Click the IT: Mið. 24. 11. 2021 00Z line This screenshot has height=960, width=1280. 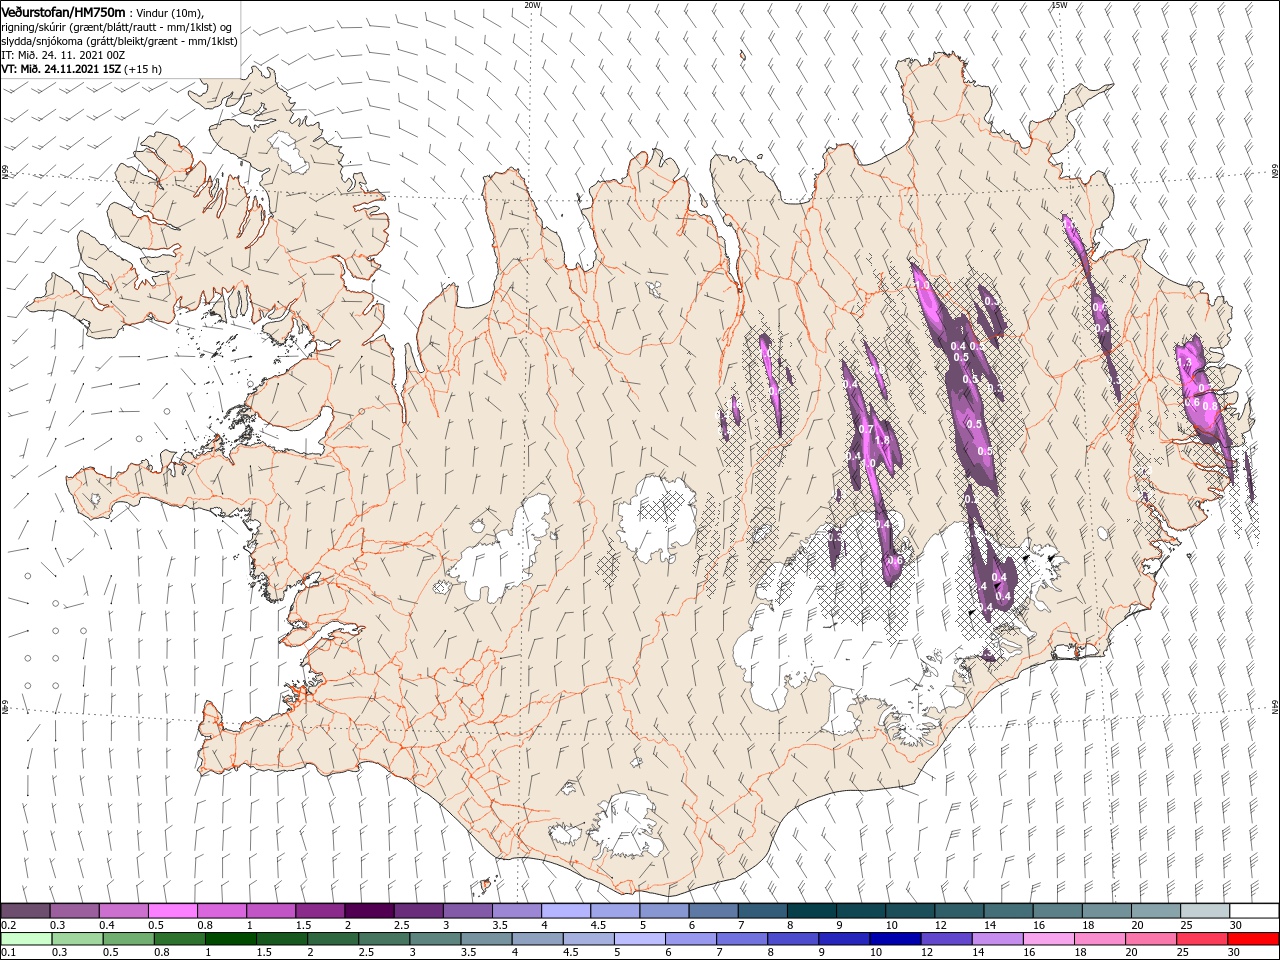[63, 55]
